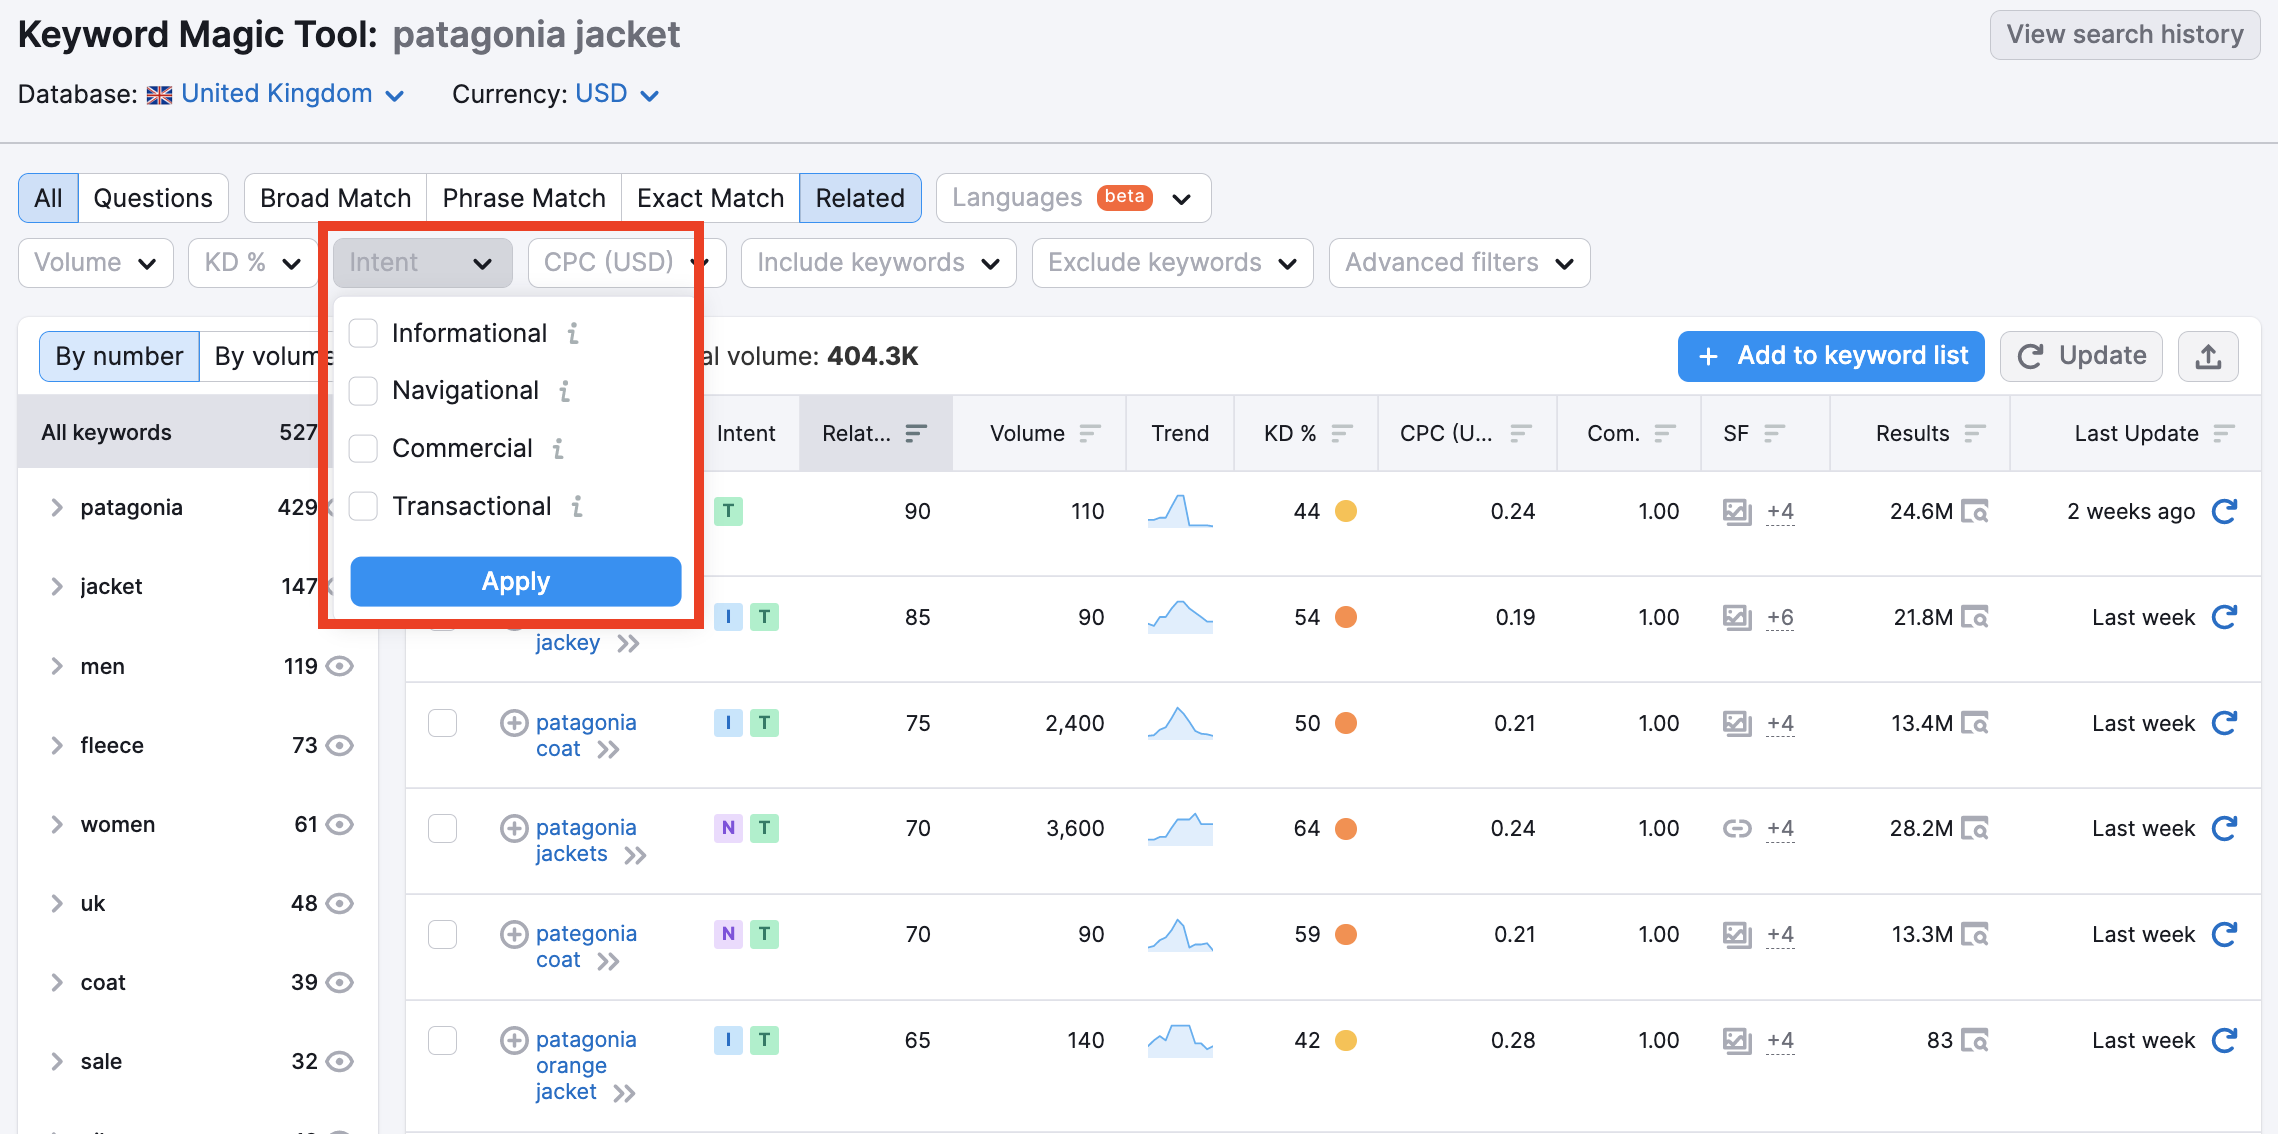Add patagonia orange jacket via plus icon
The width and height of the screenshot is (2278, 1134).
[514, 1040]
